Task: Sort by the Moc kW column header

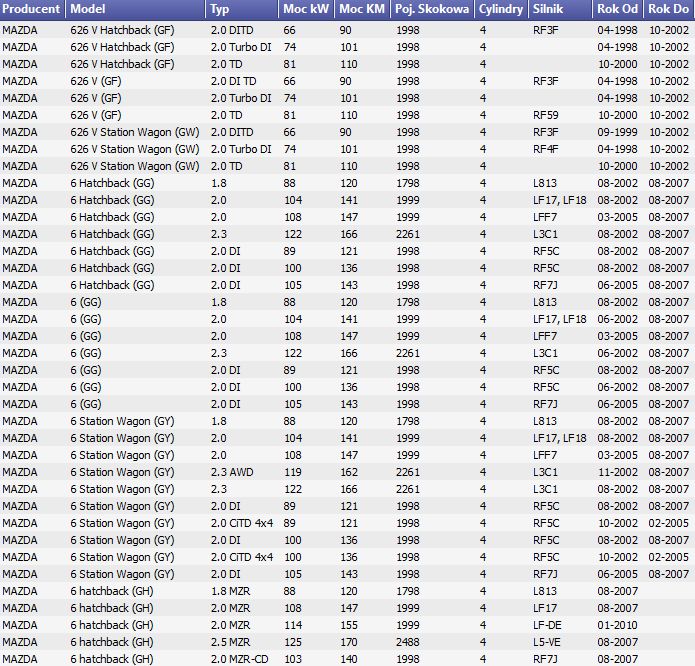Action: (306, 9)
